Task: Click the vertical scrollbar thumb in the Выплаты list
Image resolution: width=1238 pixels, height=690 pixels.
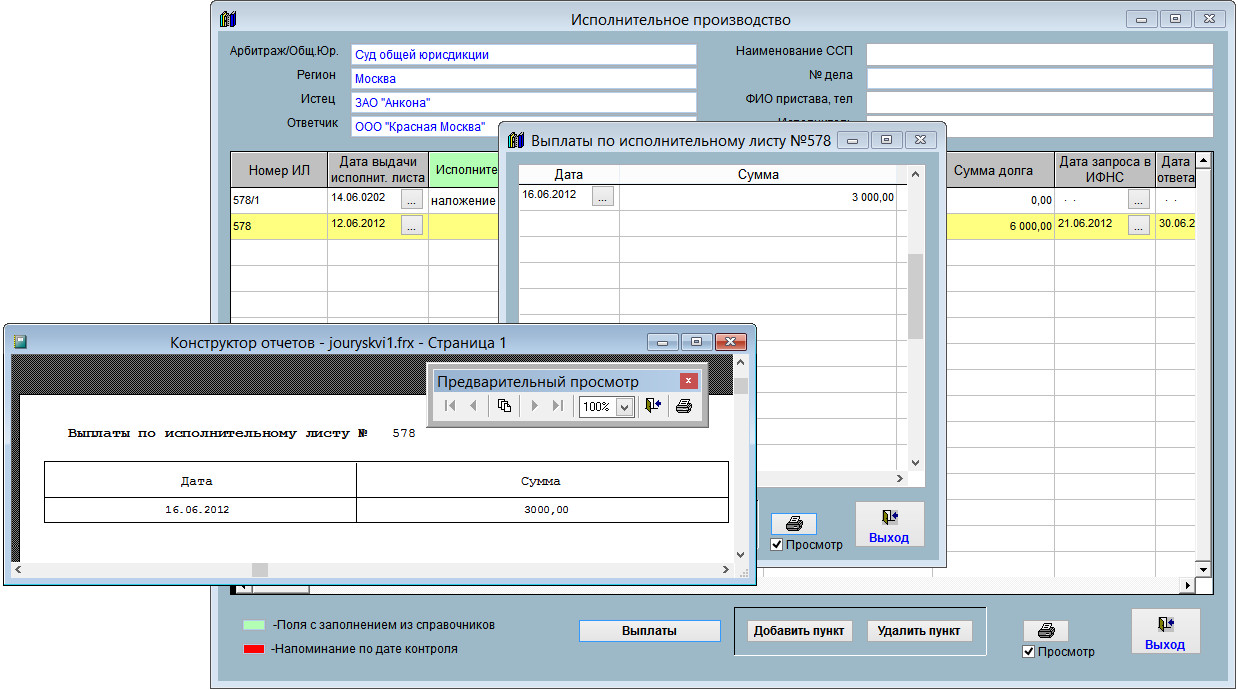Action: [x=914, y=296]
